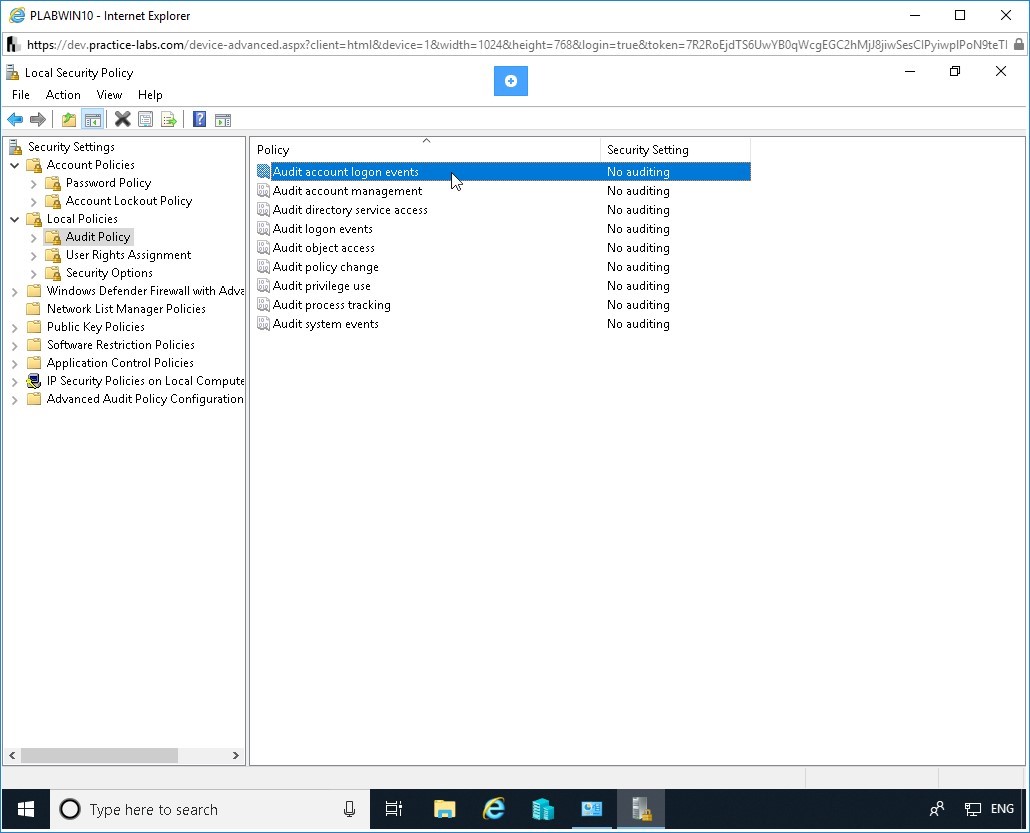
Task: Toggle the Show/Hide Action Pane icon
Action: (223, 120)
